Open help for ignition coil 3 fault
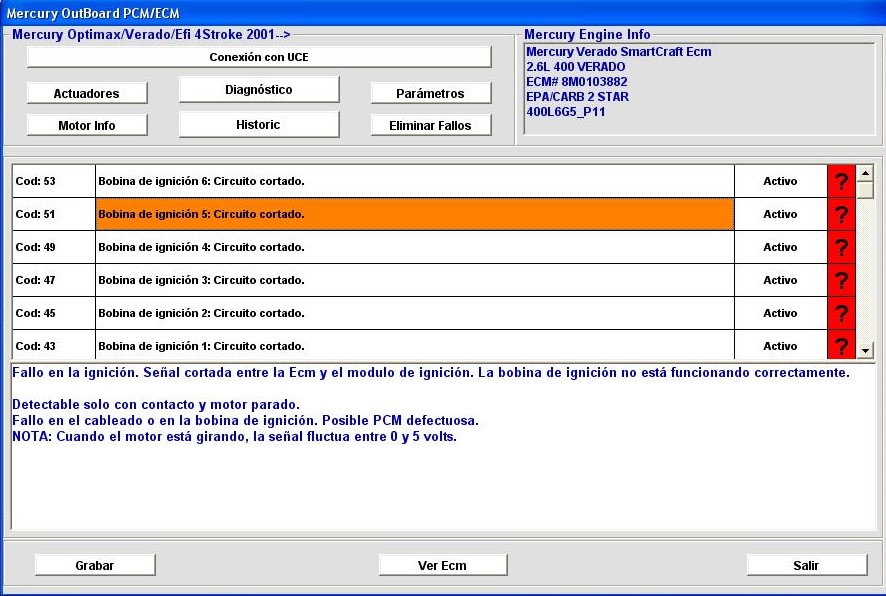This screenshot has height=596, width=886. coord(841,280)
